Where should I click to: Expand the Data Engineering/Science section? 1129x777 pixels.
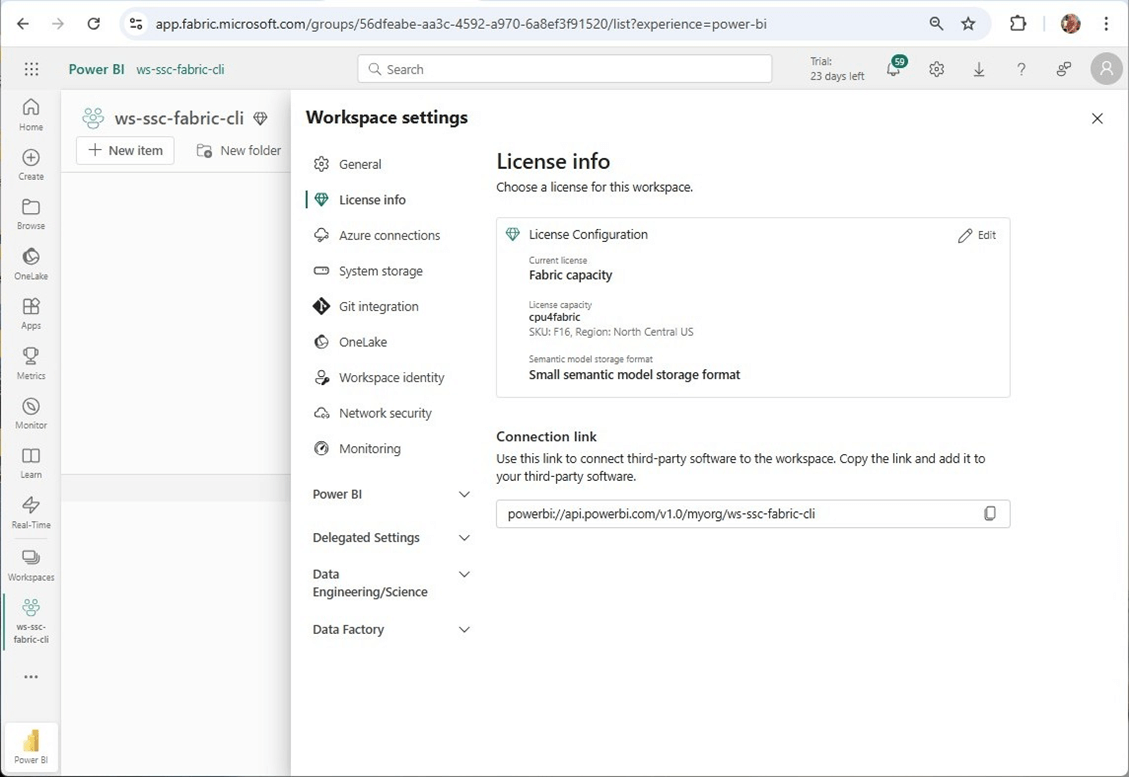464,575
